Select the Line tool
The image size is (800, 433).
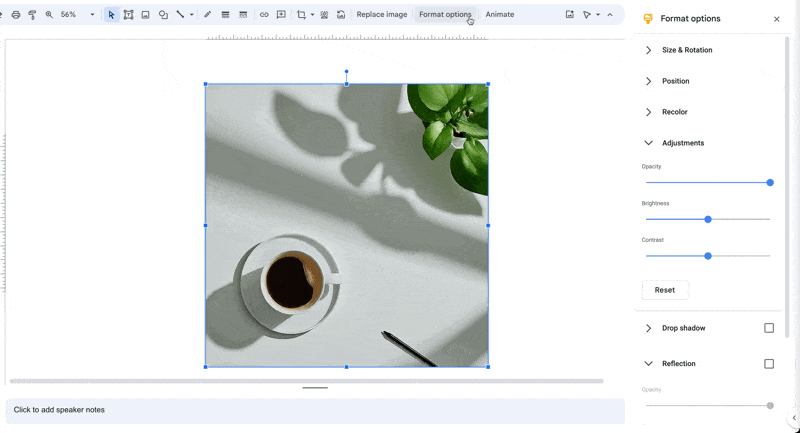pyautogui.click(x=180, y=15)
